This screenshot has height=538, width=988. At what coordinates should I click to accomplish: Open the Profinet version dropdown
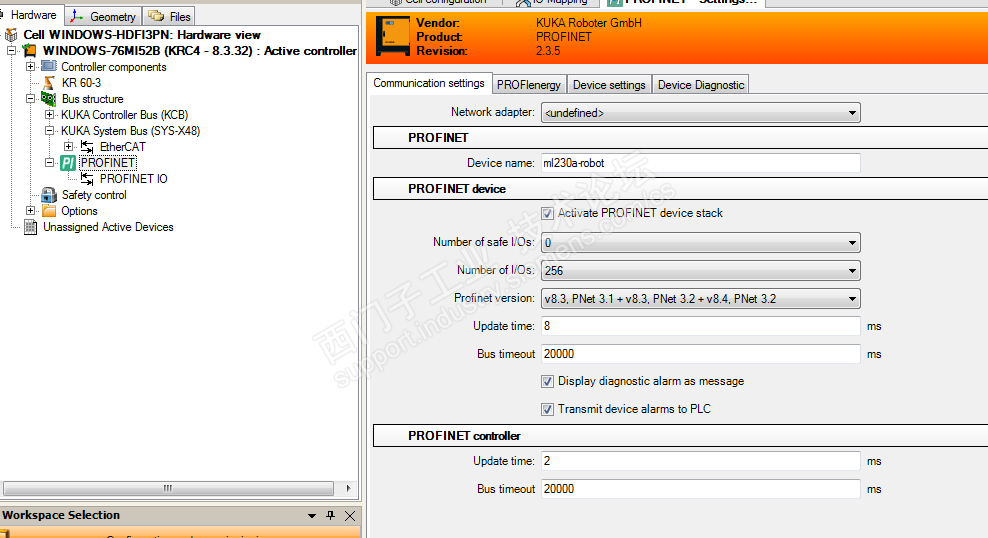click(852, 299)
